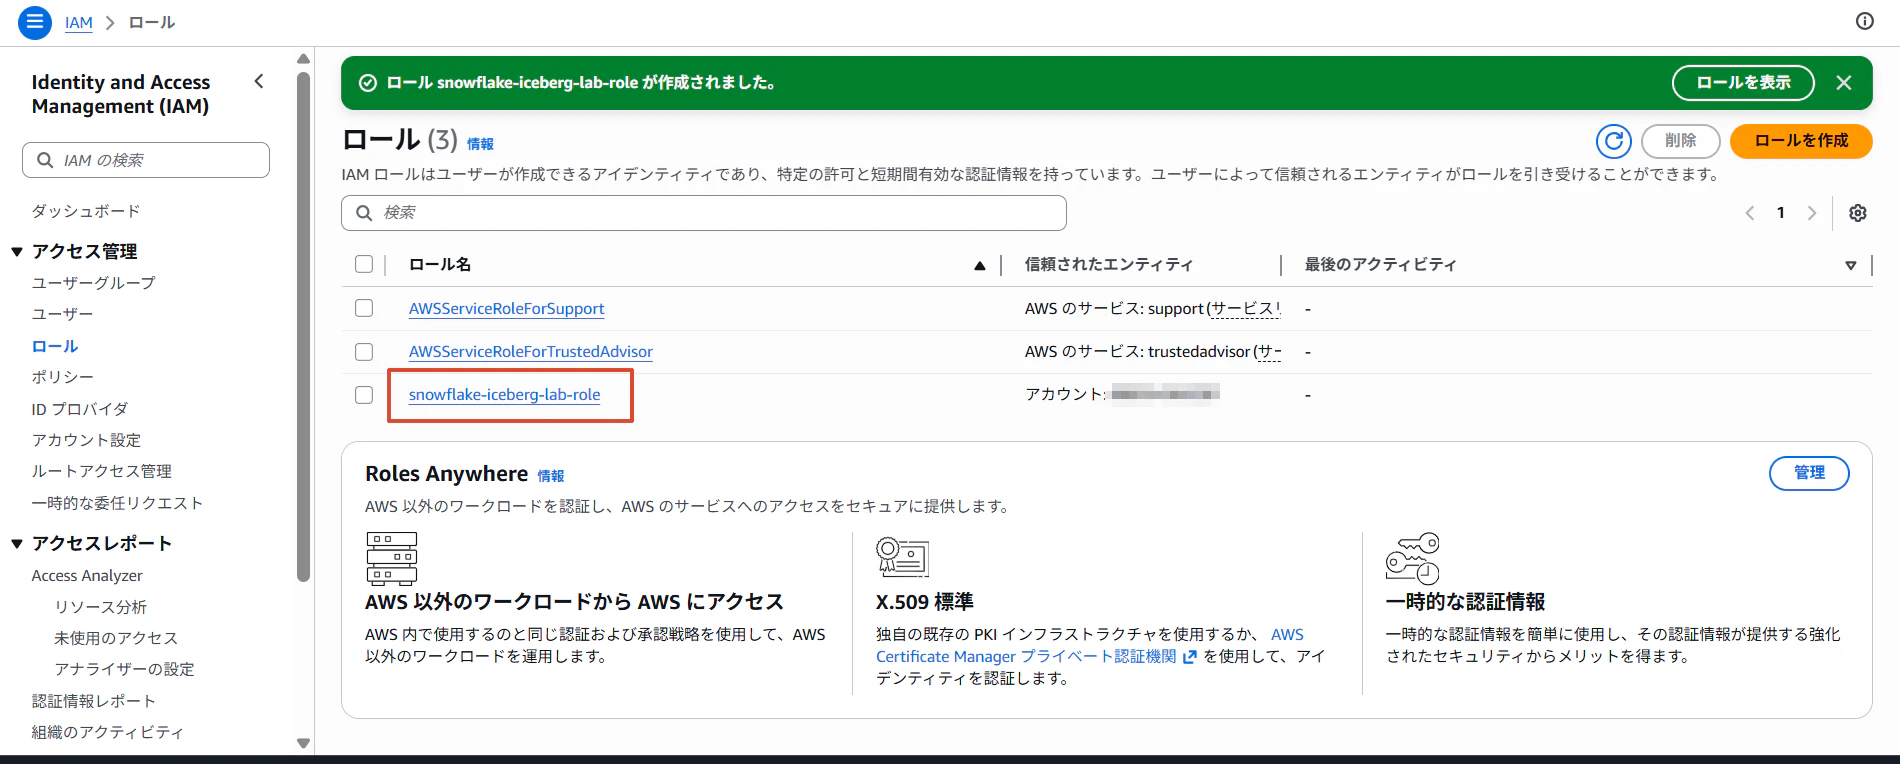The width and height of the screenshot is (1900, 764).
Task: Click the ロール名 column header text
Action: click(x=440, y=265)
